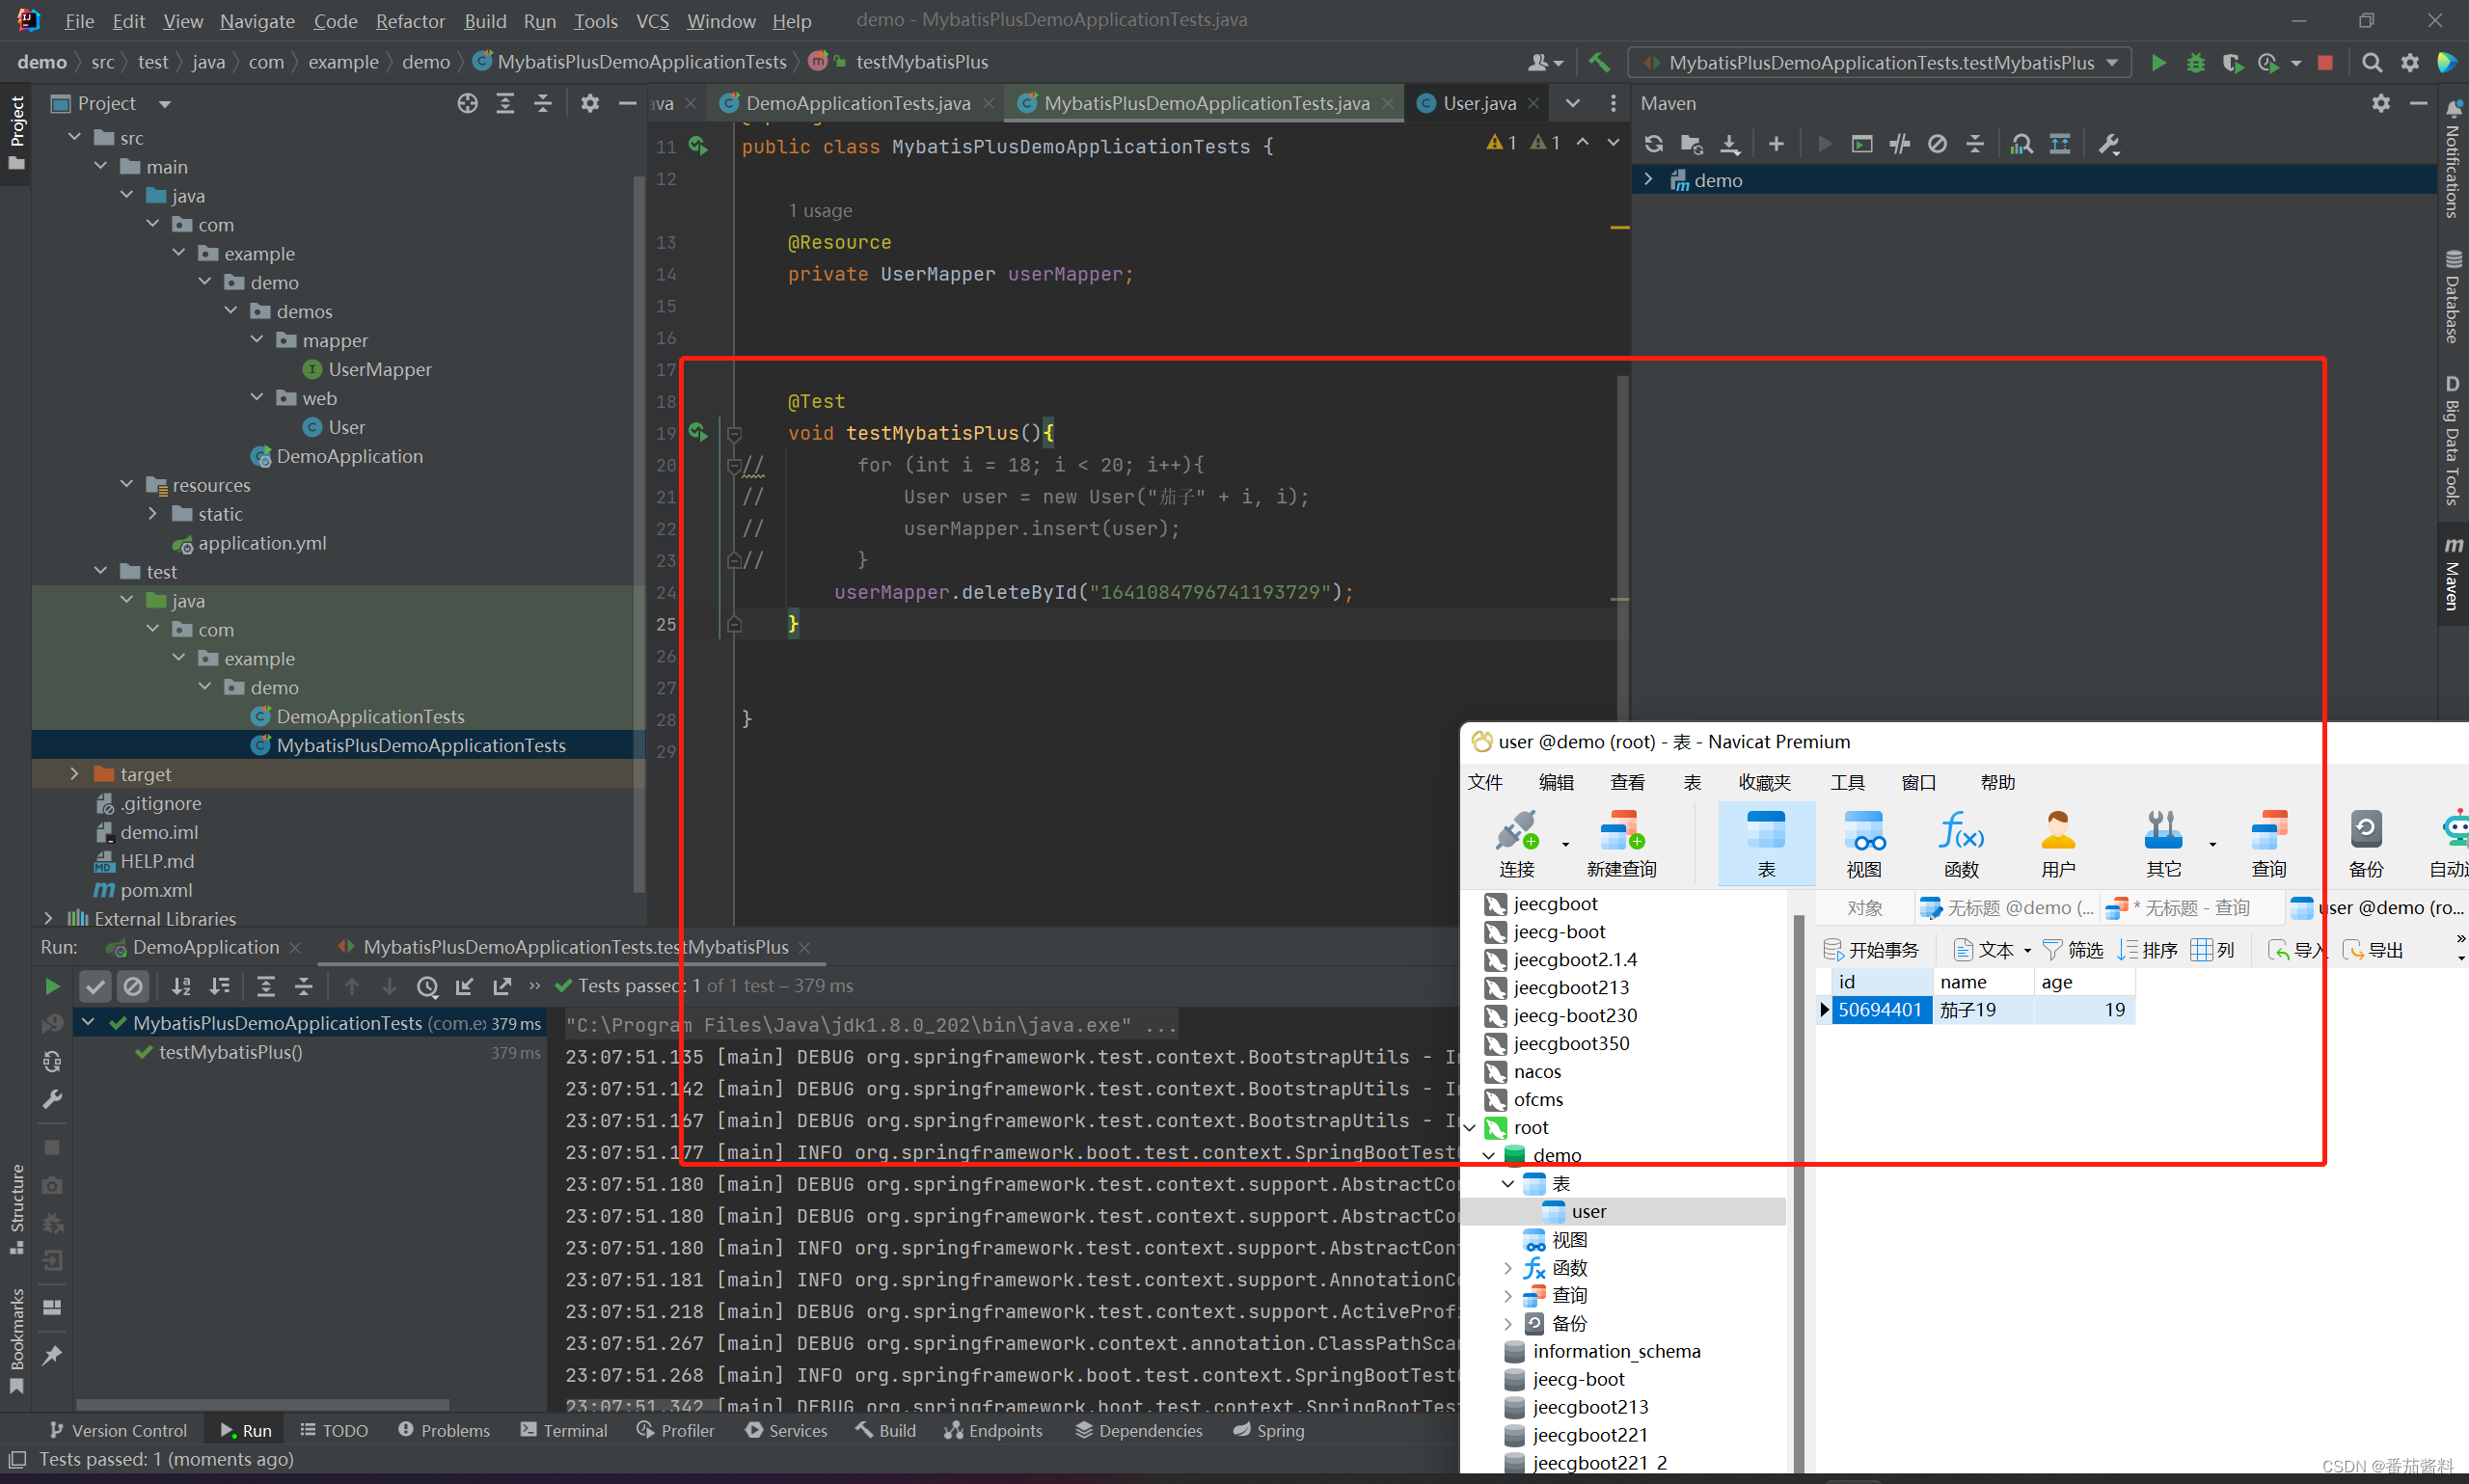Run the selected test configuration

(2158, 63)
